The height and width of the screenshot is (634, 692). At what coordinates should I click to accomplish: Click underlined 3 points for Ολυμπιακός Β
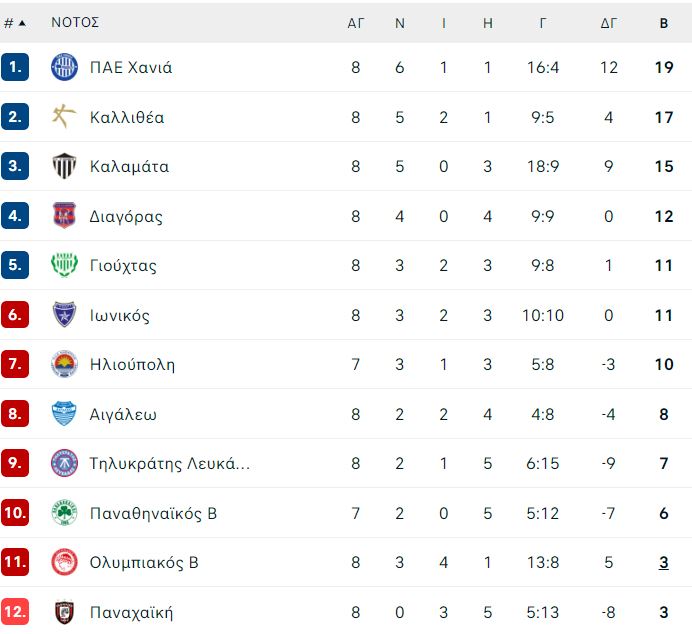point(664,563)
